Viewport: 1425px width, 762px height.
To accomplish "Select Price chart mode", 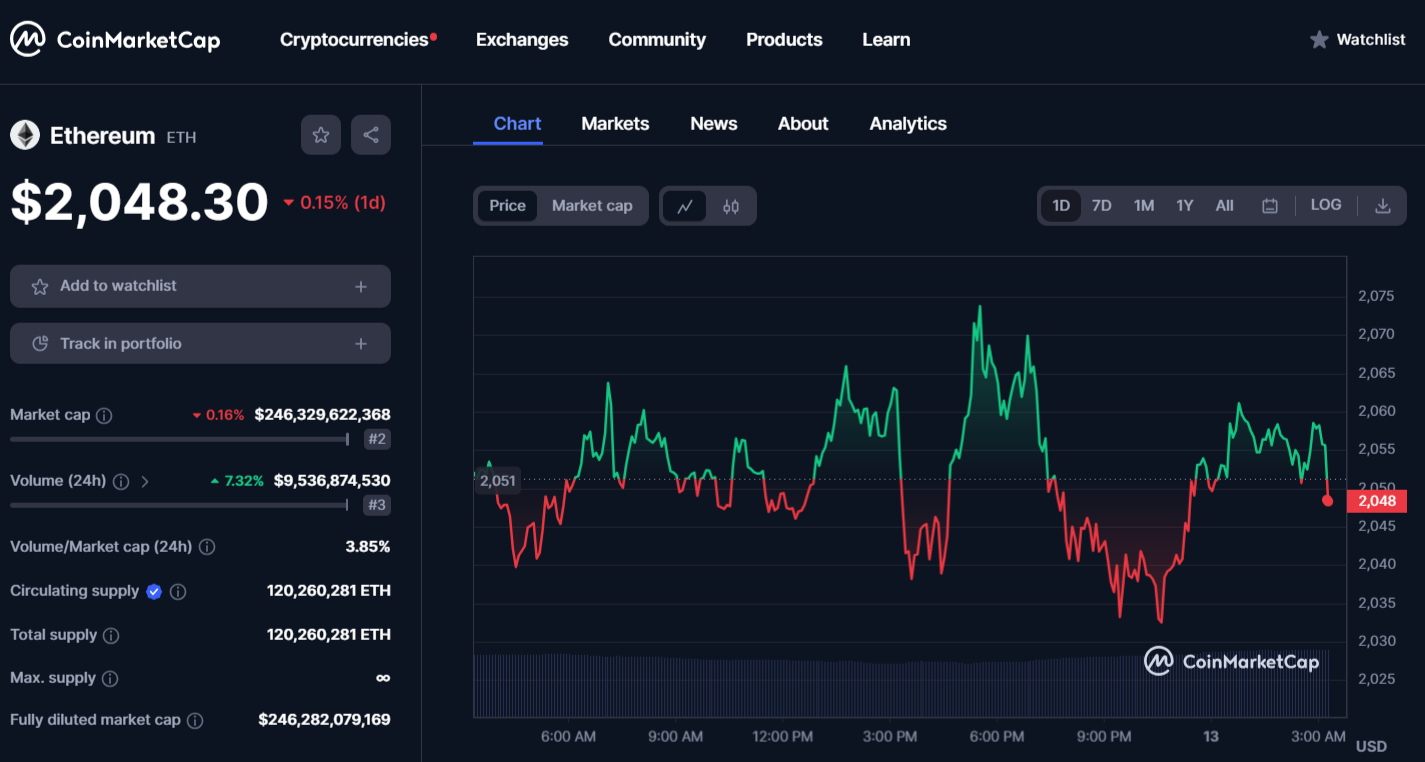I will click(507, 206).
